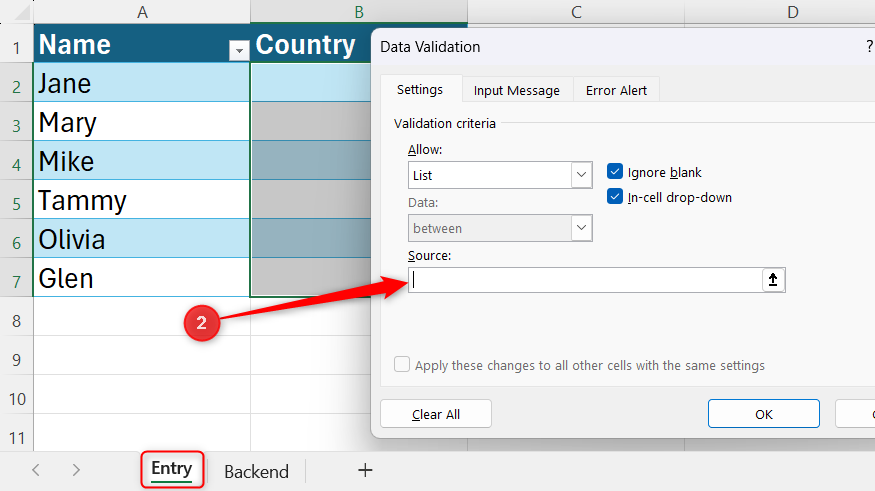Screen dimensions: 875x491
Task: Click Country cell in Mike's row
Action: [311, 160]
